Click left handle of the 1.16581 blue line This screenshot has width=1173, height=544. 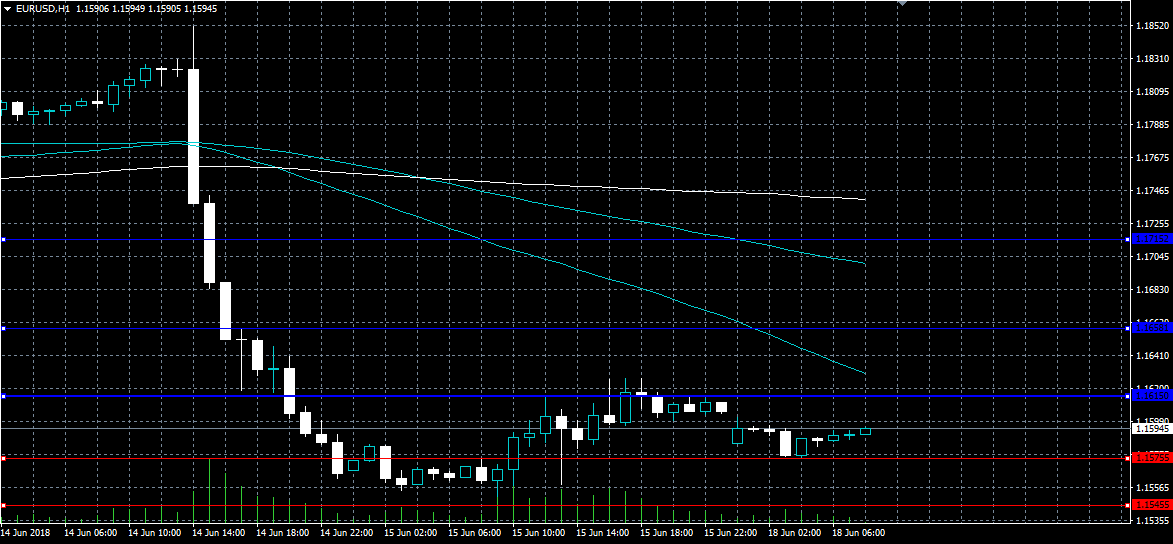[3, 328]
